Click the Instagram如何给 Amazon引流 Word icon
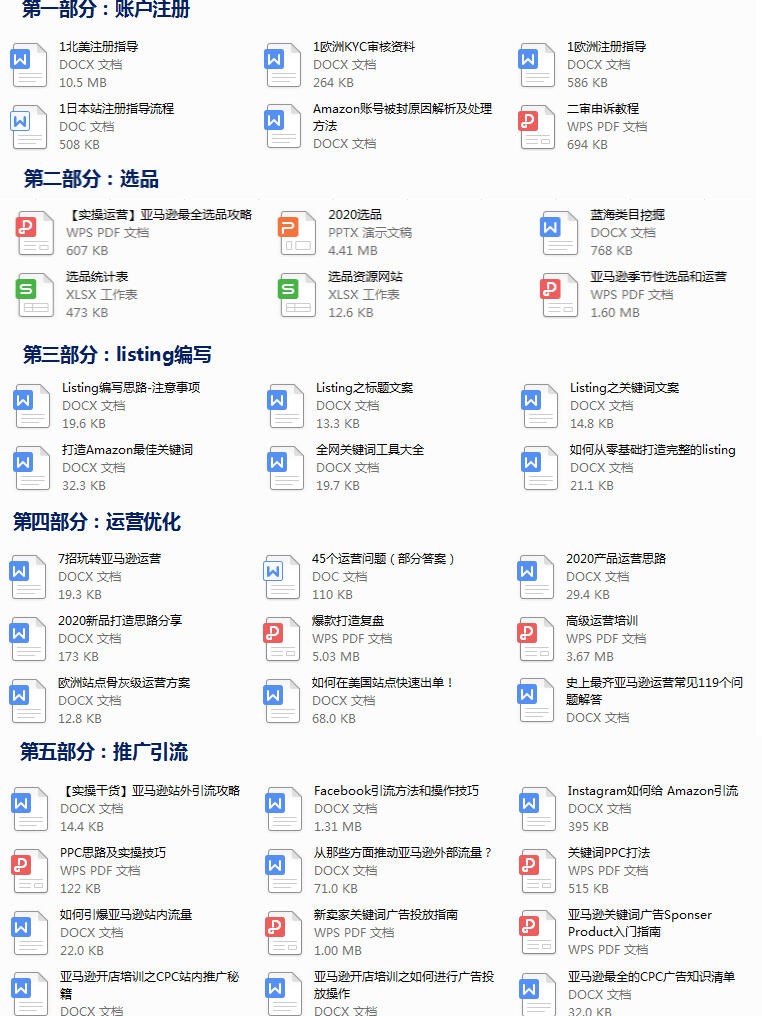The image size is (762, 1016). click(x=538, y=809)
